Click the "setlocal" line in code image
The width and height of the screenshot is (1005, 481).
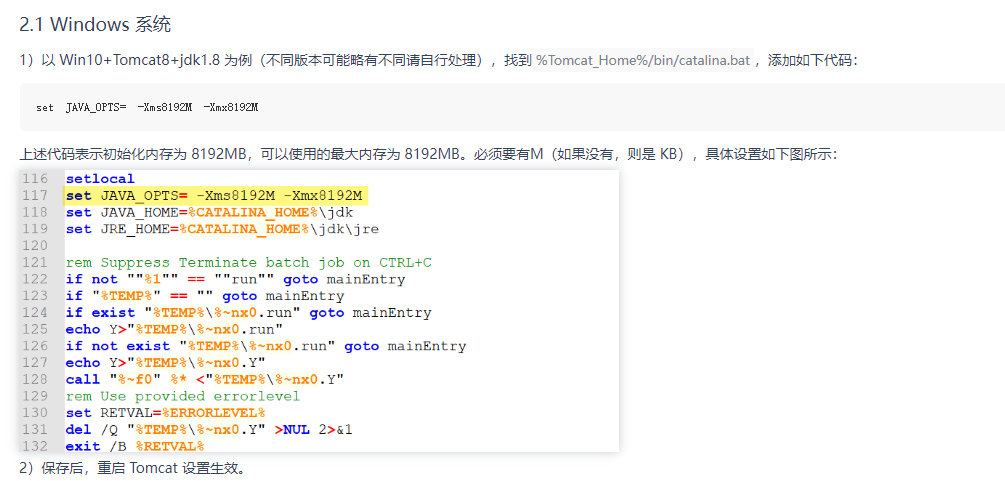[x=100, y=179]
